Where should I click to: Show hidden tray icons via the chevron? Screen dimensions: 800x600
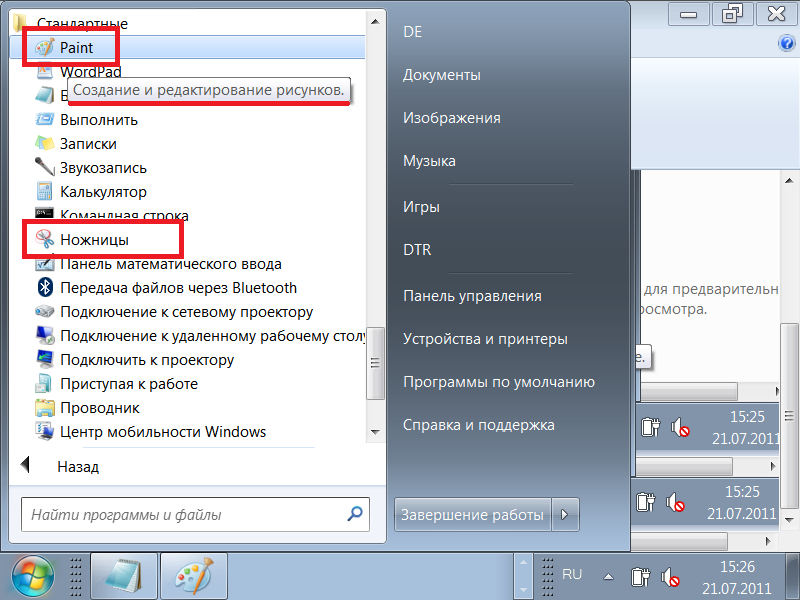[x=608, y=575]
